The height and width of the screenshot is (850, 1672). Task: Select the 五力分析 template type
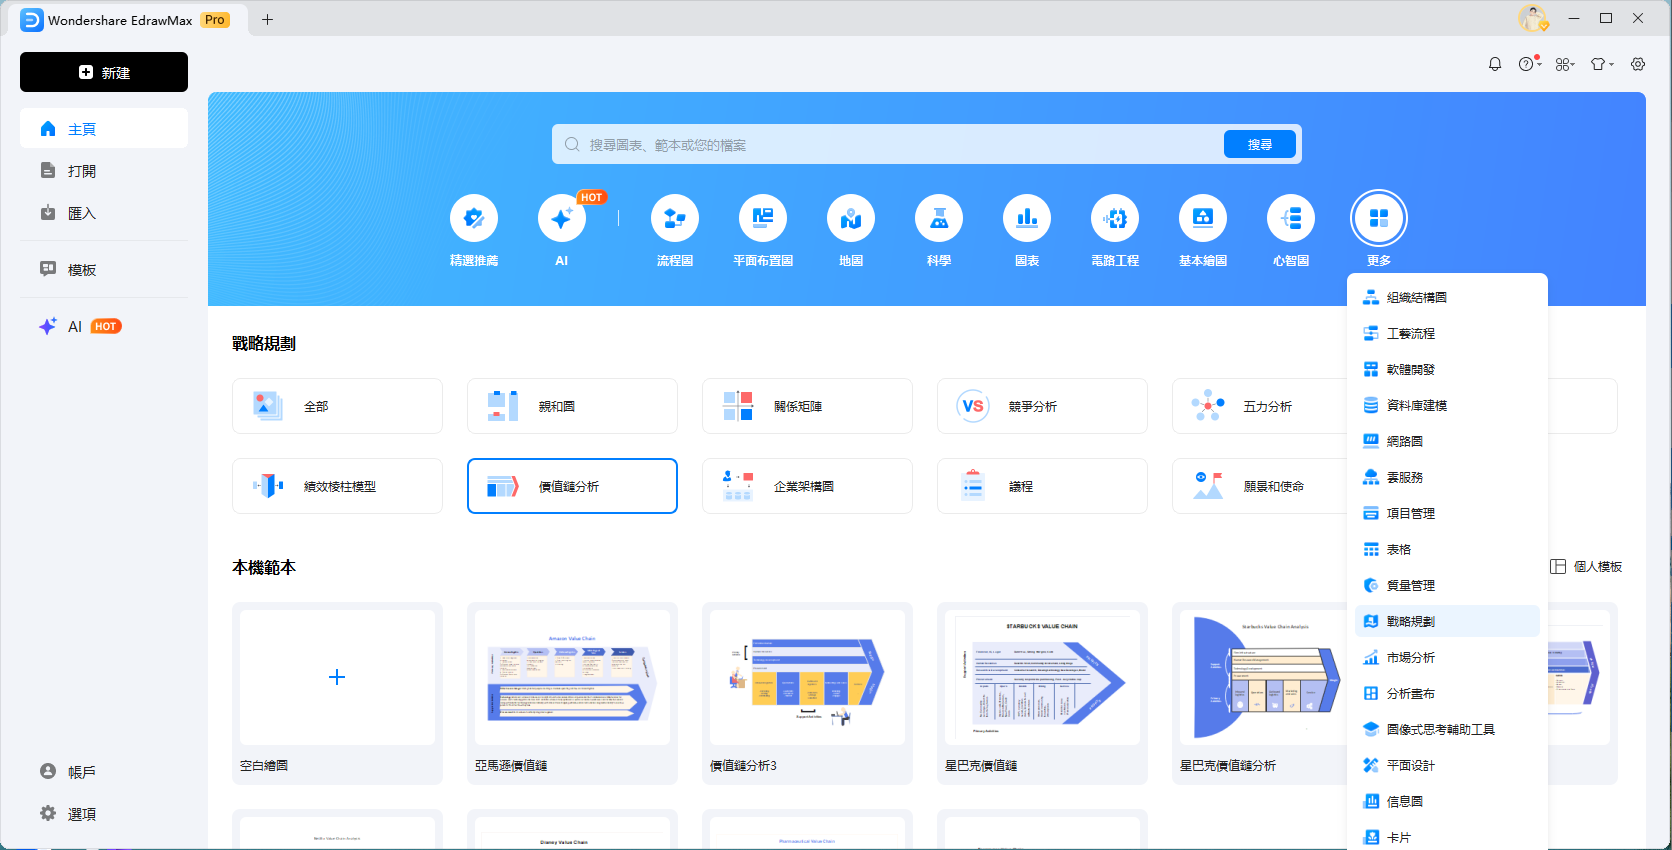(1260, 406)
